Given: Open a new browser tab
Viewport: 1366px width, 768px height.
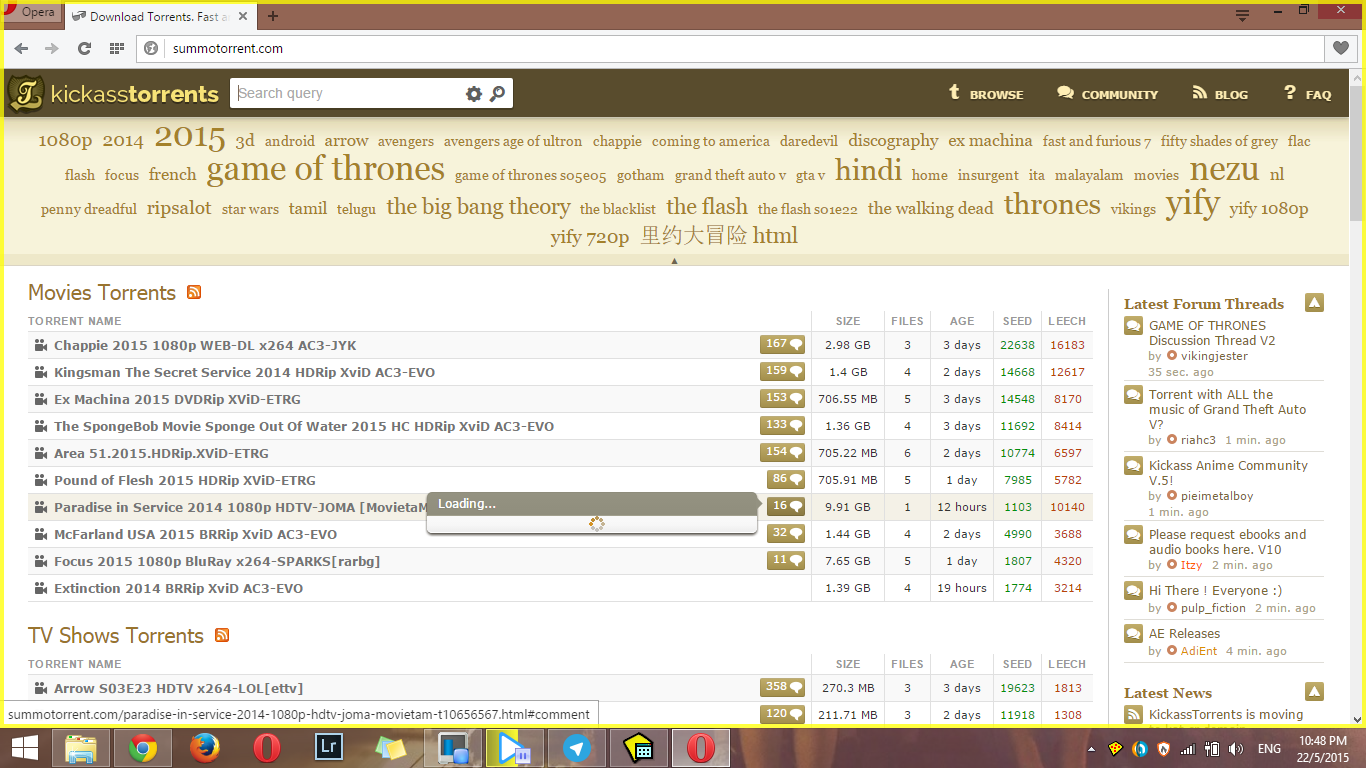Looking at the screenshot, I should pyautogui.click(x=273, y=16).
